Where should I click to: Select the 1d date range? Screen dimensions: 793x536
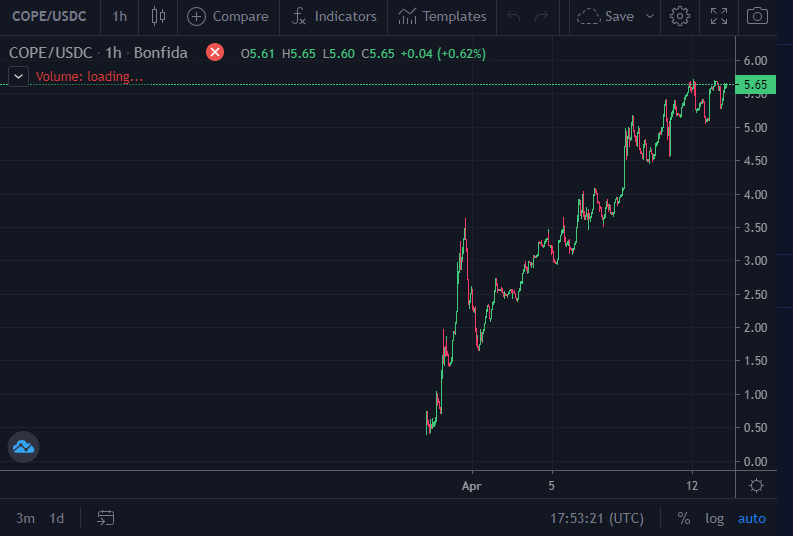[x=57, y=518]
